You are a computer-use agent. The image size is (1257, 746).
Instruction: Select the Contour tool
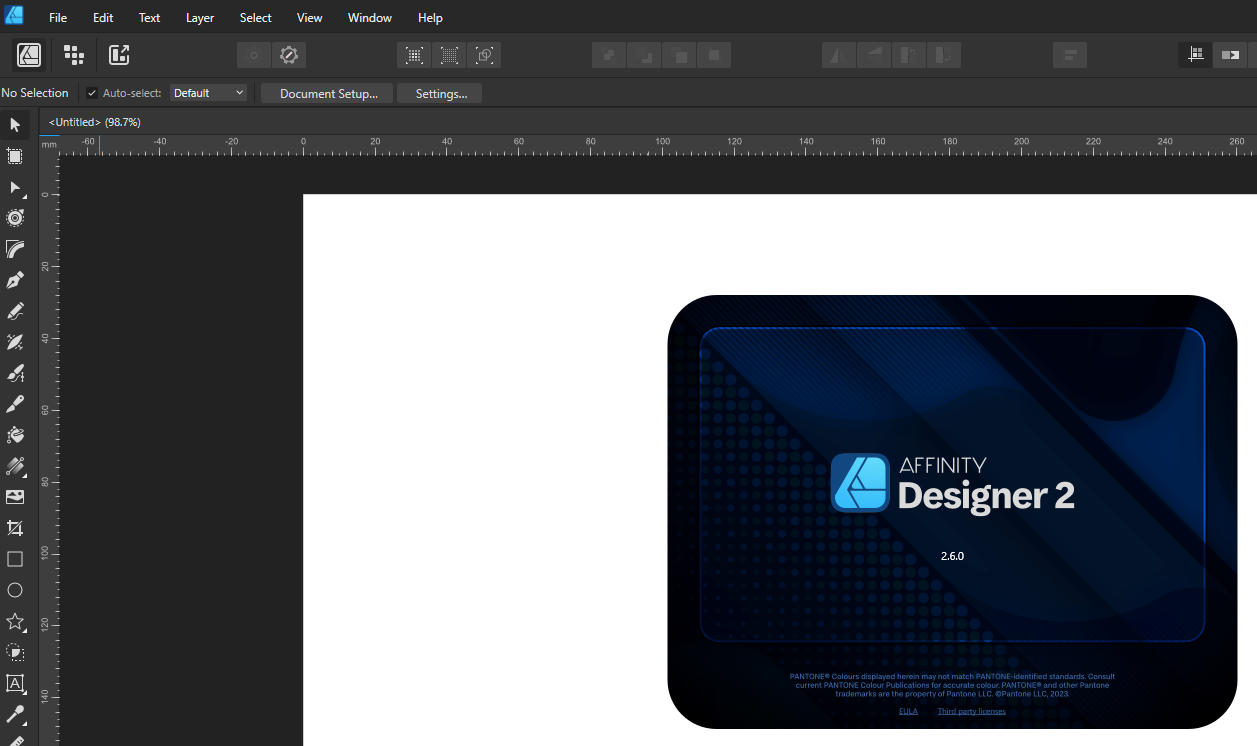(x=15, y=218)
